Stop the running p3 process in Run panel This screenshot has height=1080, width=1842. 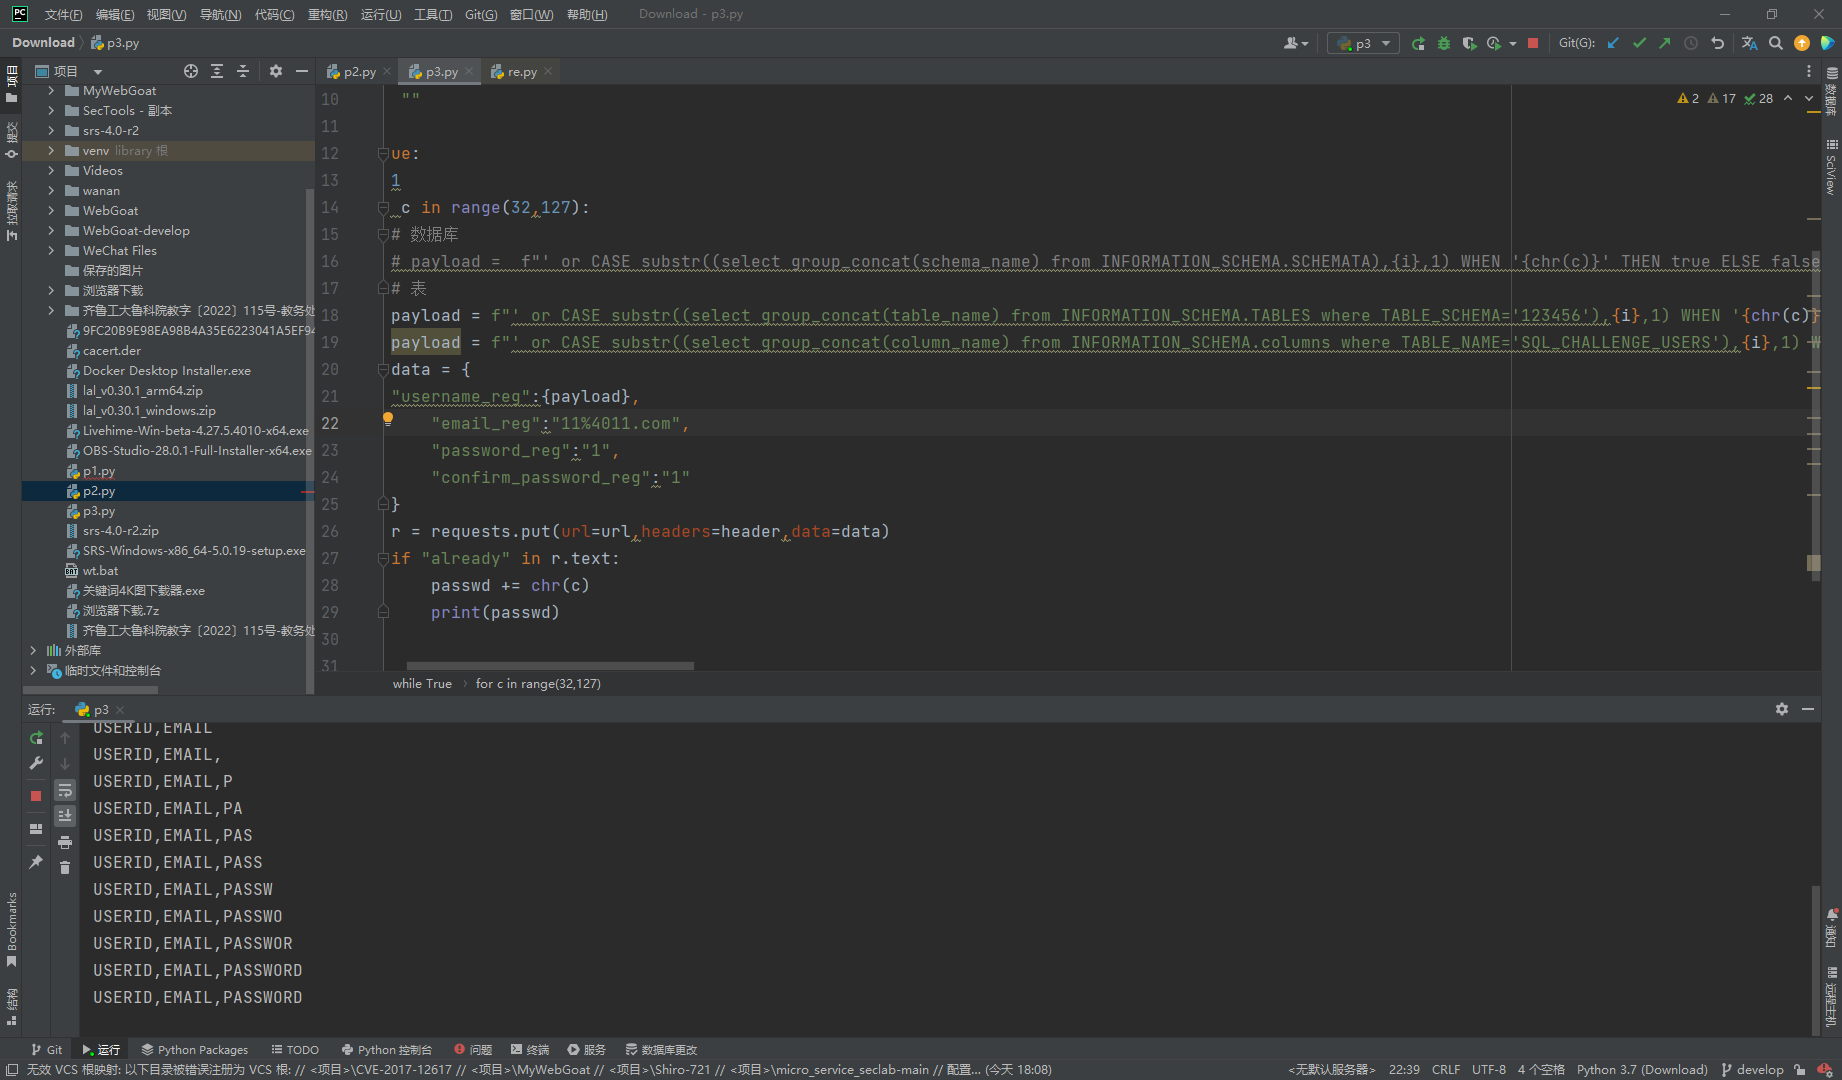point(36,796)
